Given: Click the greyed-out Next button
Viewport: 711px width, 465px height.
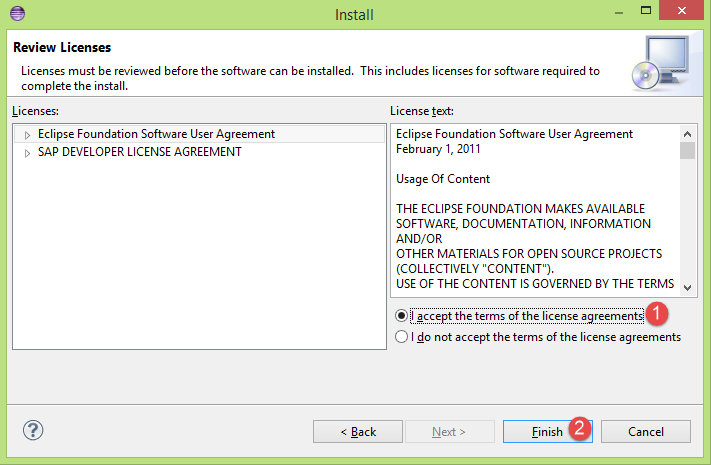Looking at the screenshot, I should click(449, 431).
